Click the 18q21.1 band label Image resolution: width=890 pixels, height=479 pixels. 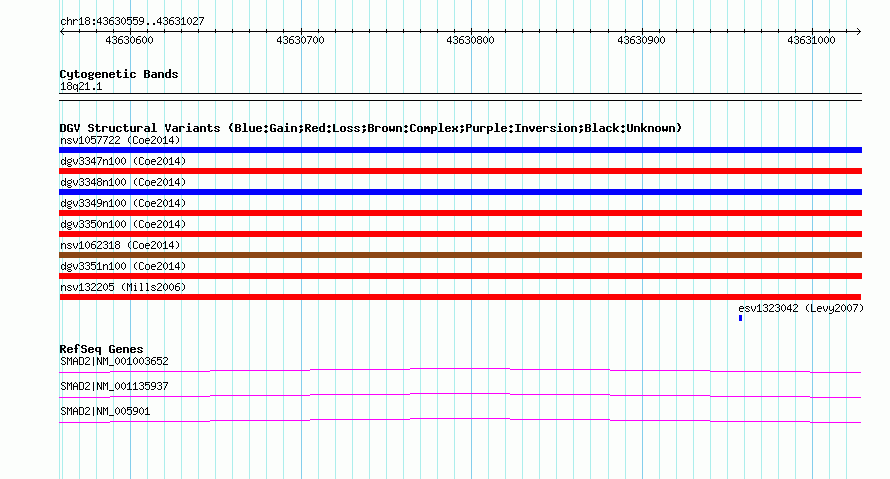click(x=81, y=86)
